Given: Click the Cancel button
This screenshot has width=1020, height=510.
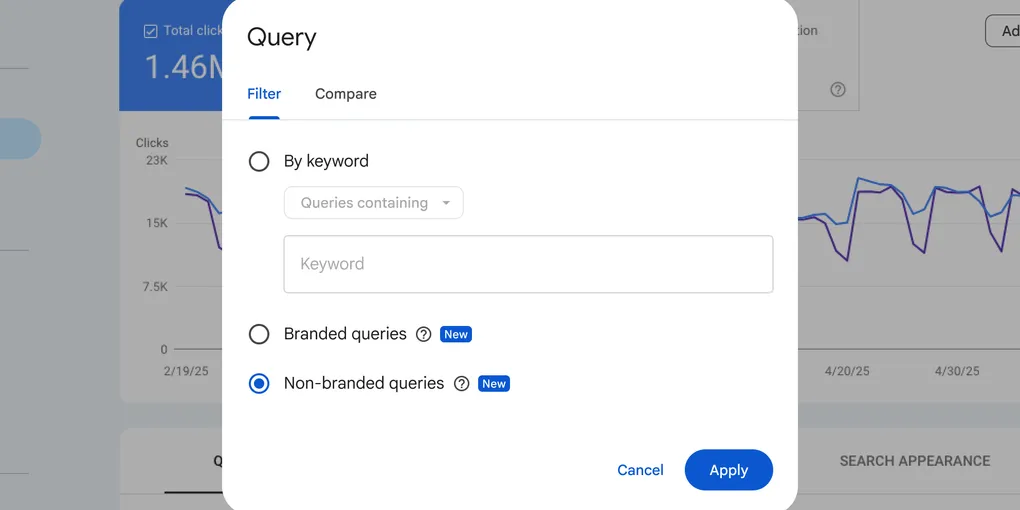Looking at the screenshot, I should click(640, 470).
